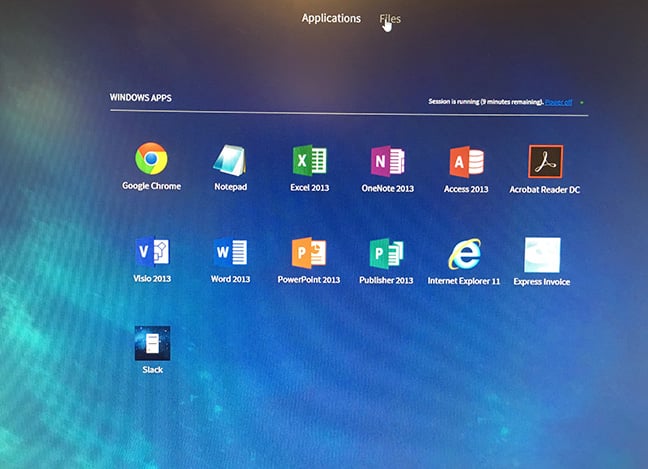Screen dimensions: 648x469
Task: Click the 'WINDOWS APPS' section heading
Action: click(x=141, y=98)
